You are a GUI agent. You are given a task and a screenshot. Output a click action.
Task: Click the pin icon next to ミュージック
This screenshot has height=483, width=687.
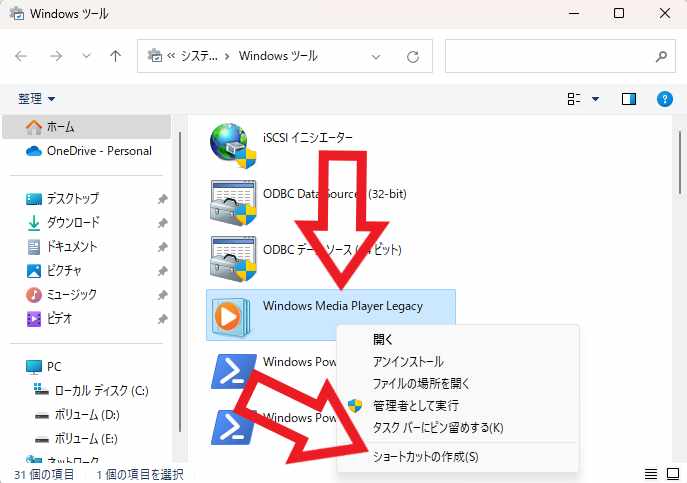pos(163,295)
